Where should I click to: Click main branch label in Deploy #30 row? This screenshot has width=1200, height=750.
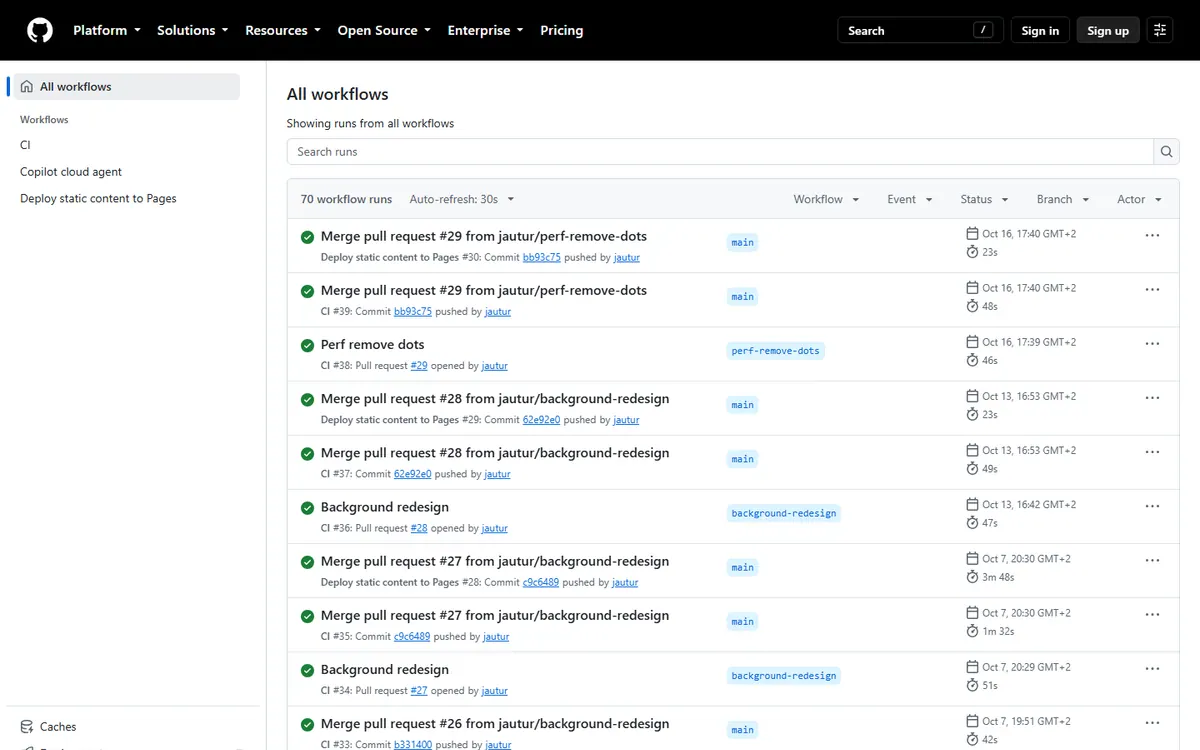tap(743, 243)
